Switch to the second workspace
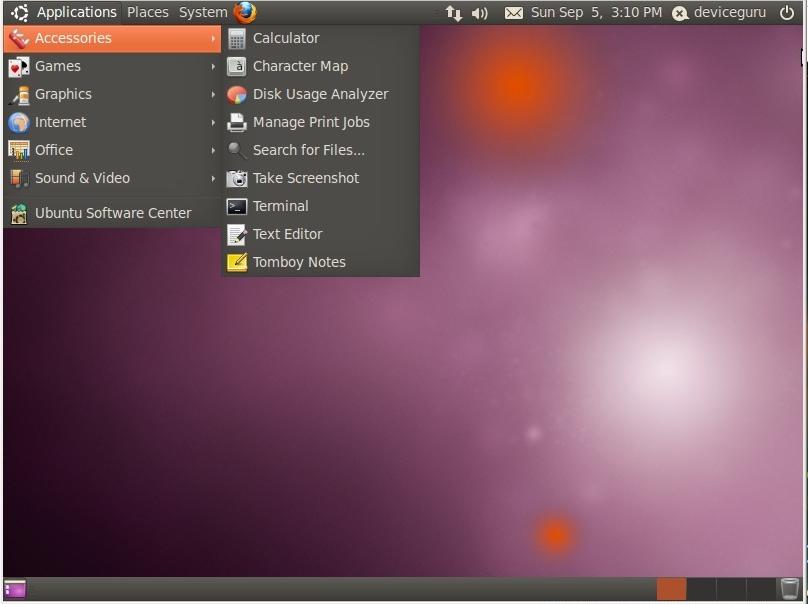808x604 pixels. (701, 589)
